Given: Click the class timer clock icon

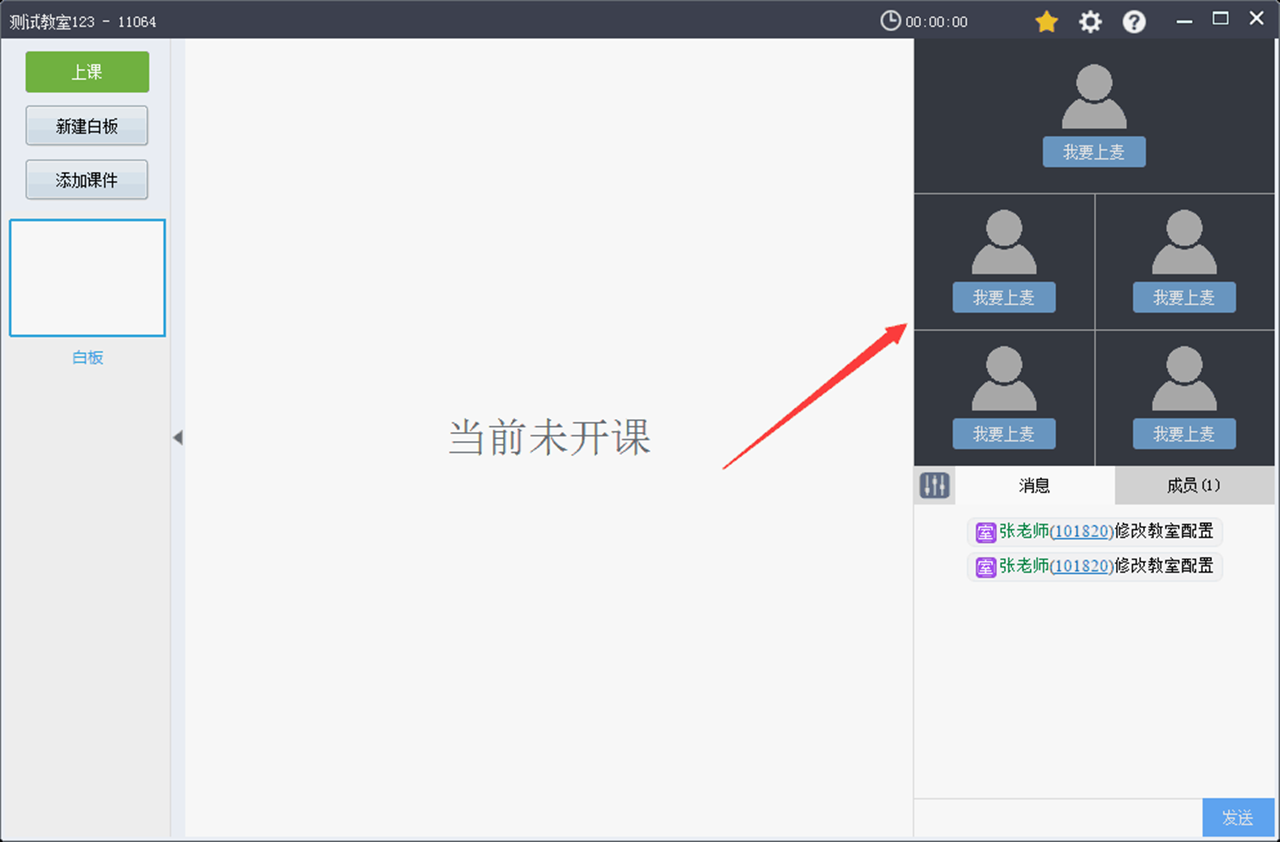Looking at the screenshot, I should click(x=889, y=20).
